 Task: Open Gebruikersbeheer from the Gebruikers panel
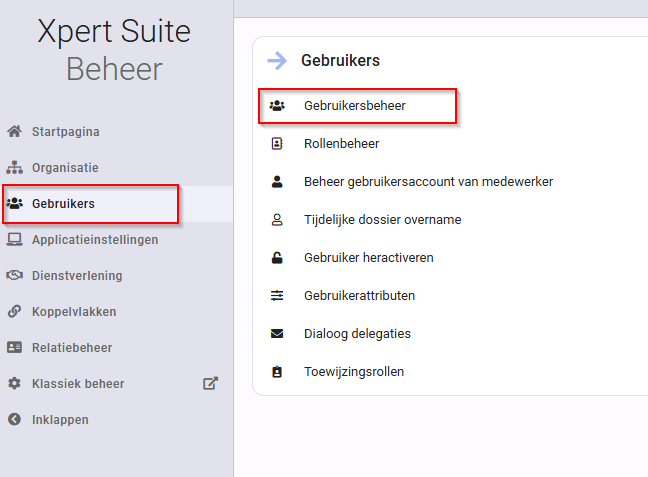point(357,106)
